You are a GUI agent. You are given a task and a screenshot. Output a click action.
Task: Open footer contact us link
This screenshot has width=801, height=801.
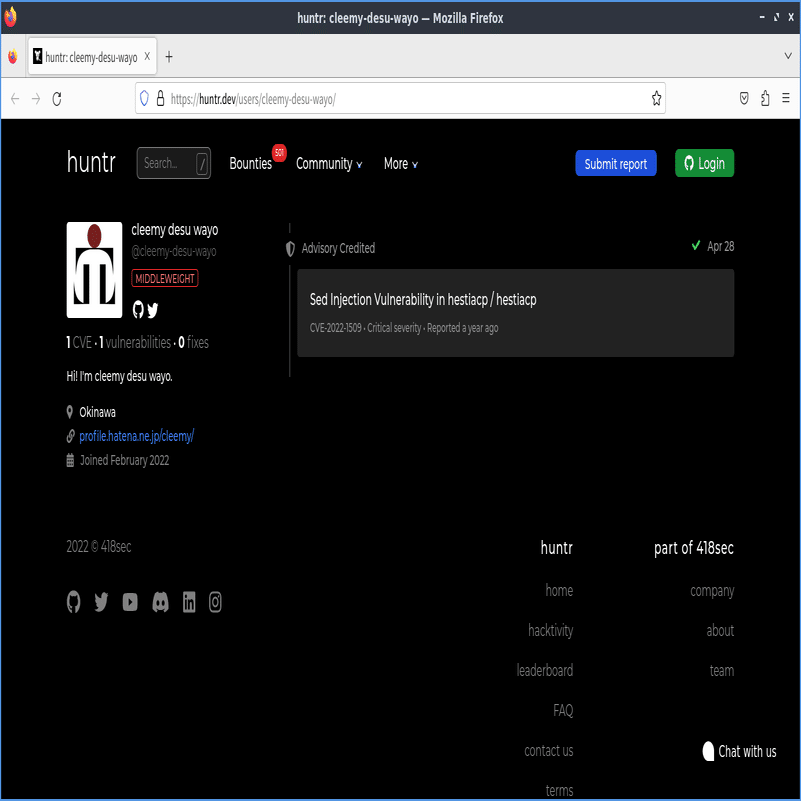549,751
